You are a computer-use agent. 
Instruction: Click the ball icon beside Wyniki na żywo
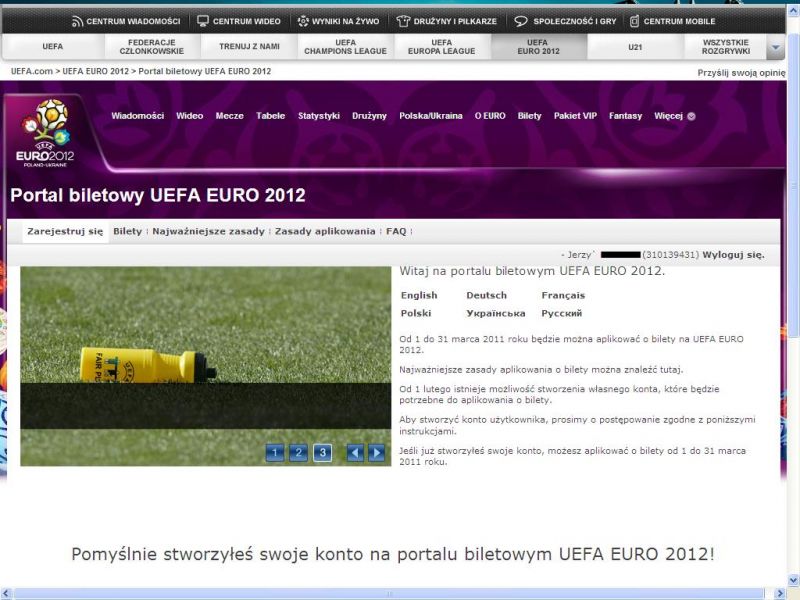303,21
